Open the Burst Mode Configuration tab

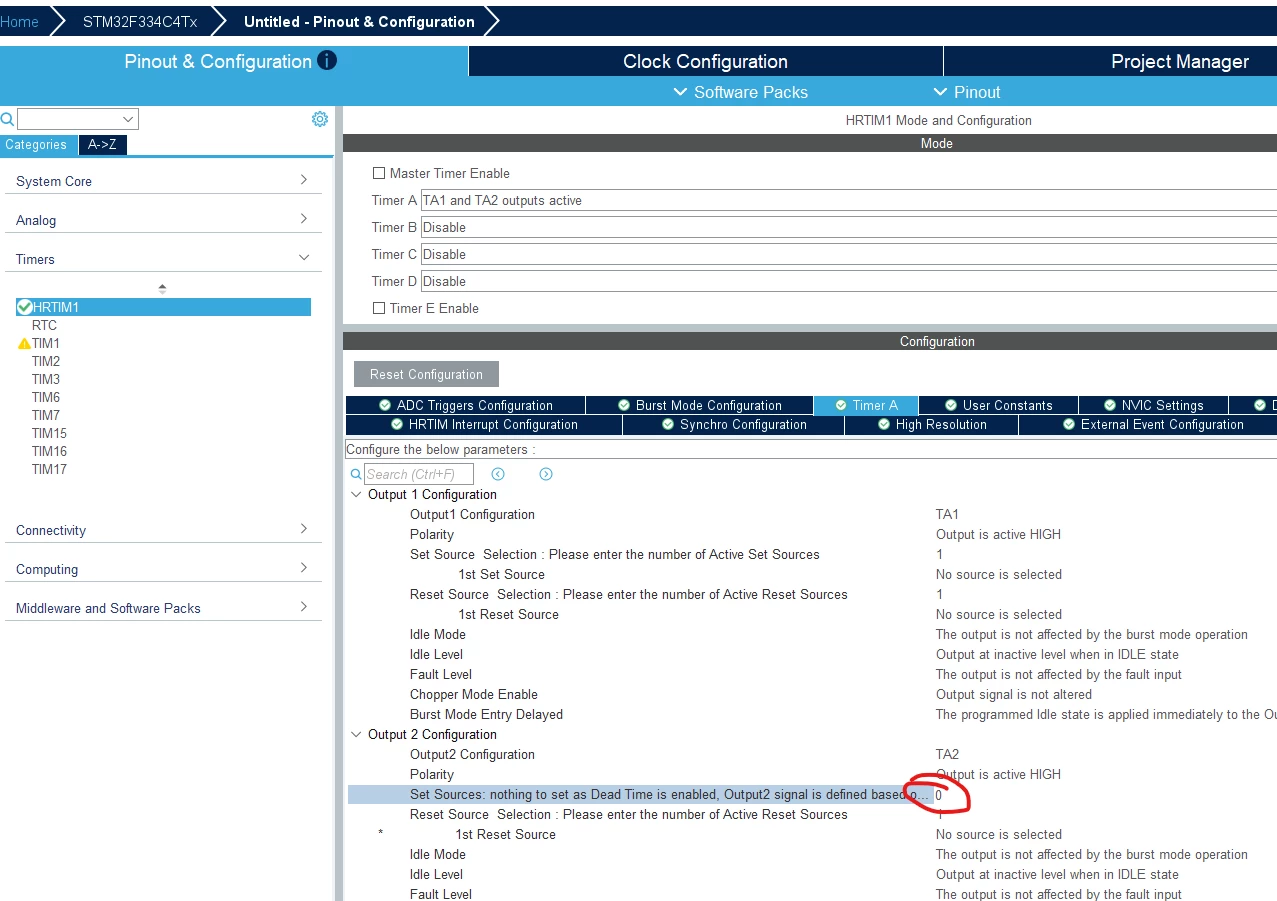(699, 405)
